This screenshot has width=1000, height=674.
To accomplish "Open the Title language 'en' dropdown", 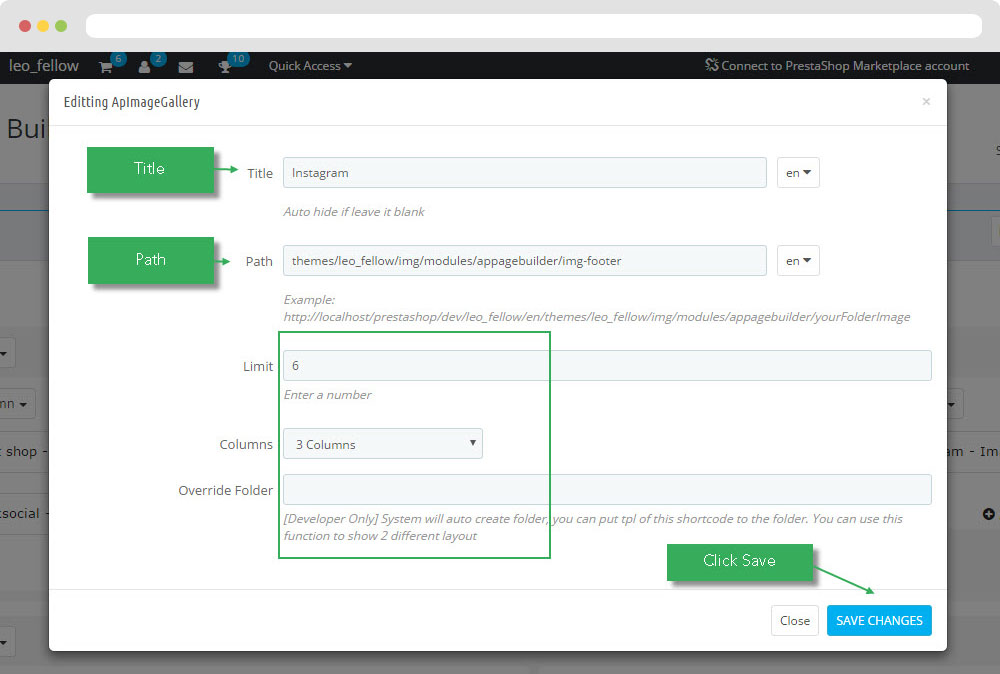I will point(798,173).
